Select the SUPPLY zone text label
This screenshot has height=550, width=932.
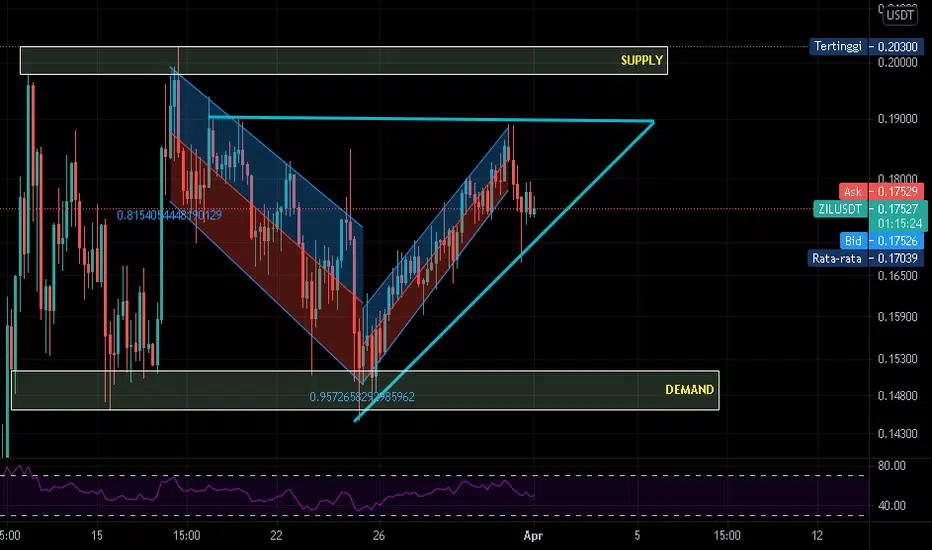click(x=641, y=60)
